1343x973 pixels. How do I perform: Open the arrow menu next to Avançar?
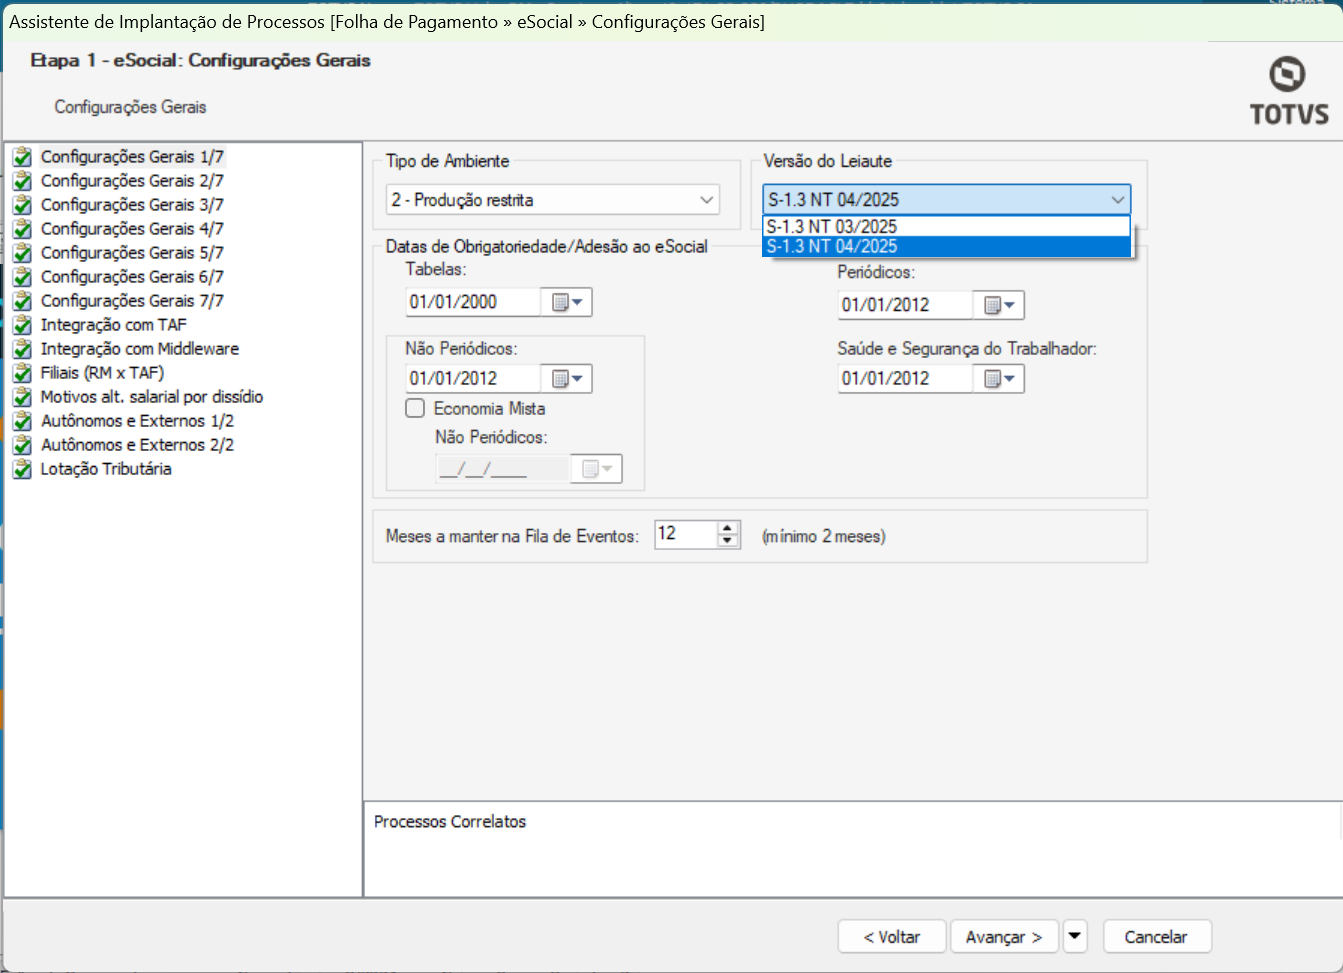click(x=1075, y=937)
